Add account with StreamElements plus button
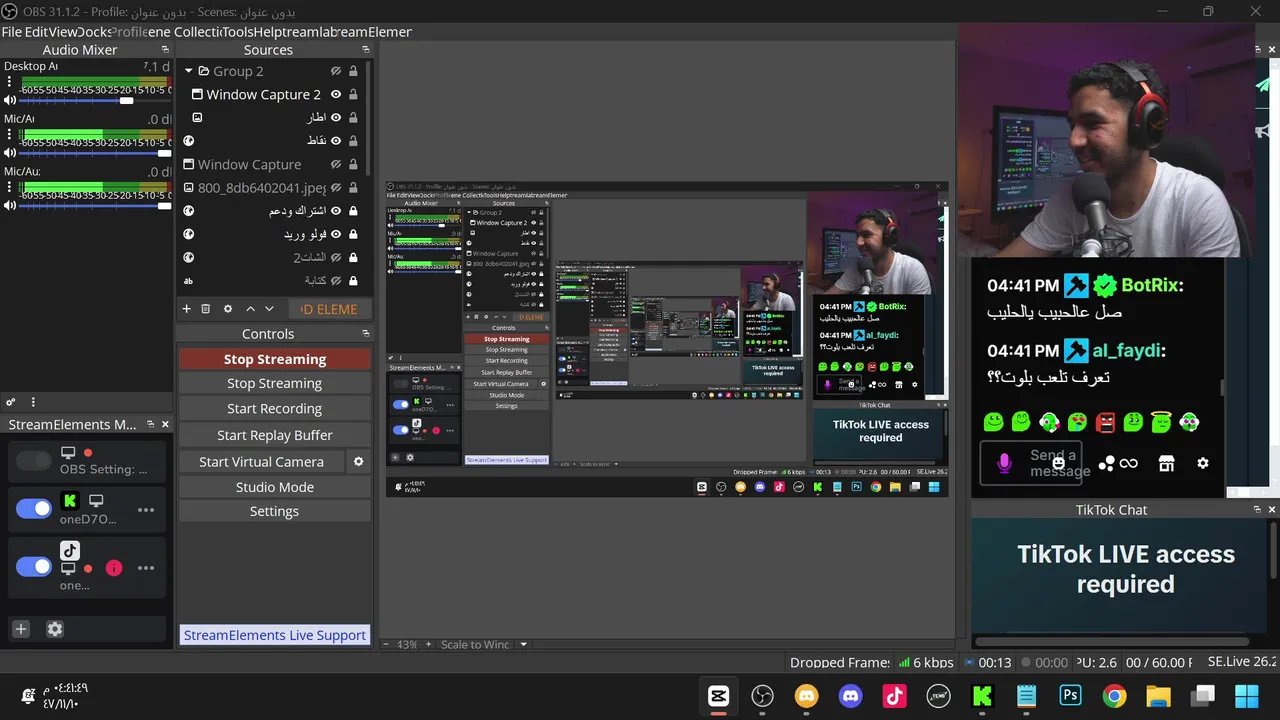The width and height of the screenshot is (1280, 720). [21, 629]
